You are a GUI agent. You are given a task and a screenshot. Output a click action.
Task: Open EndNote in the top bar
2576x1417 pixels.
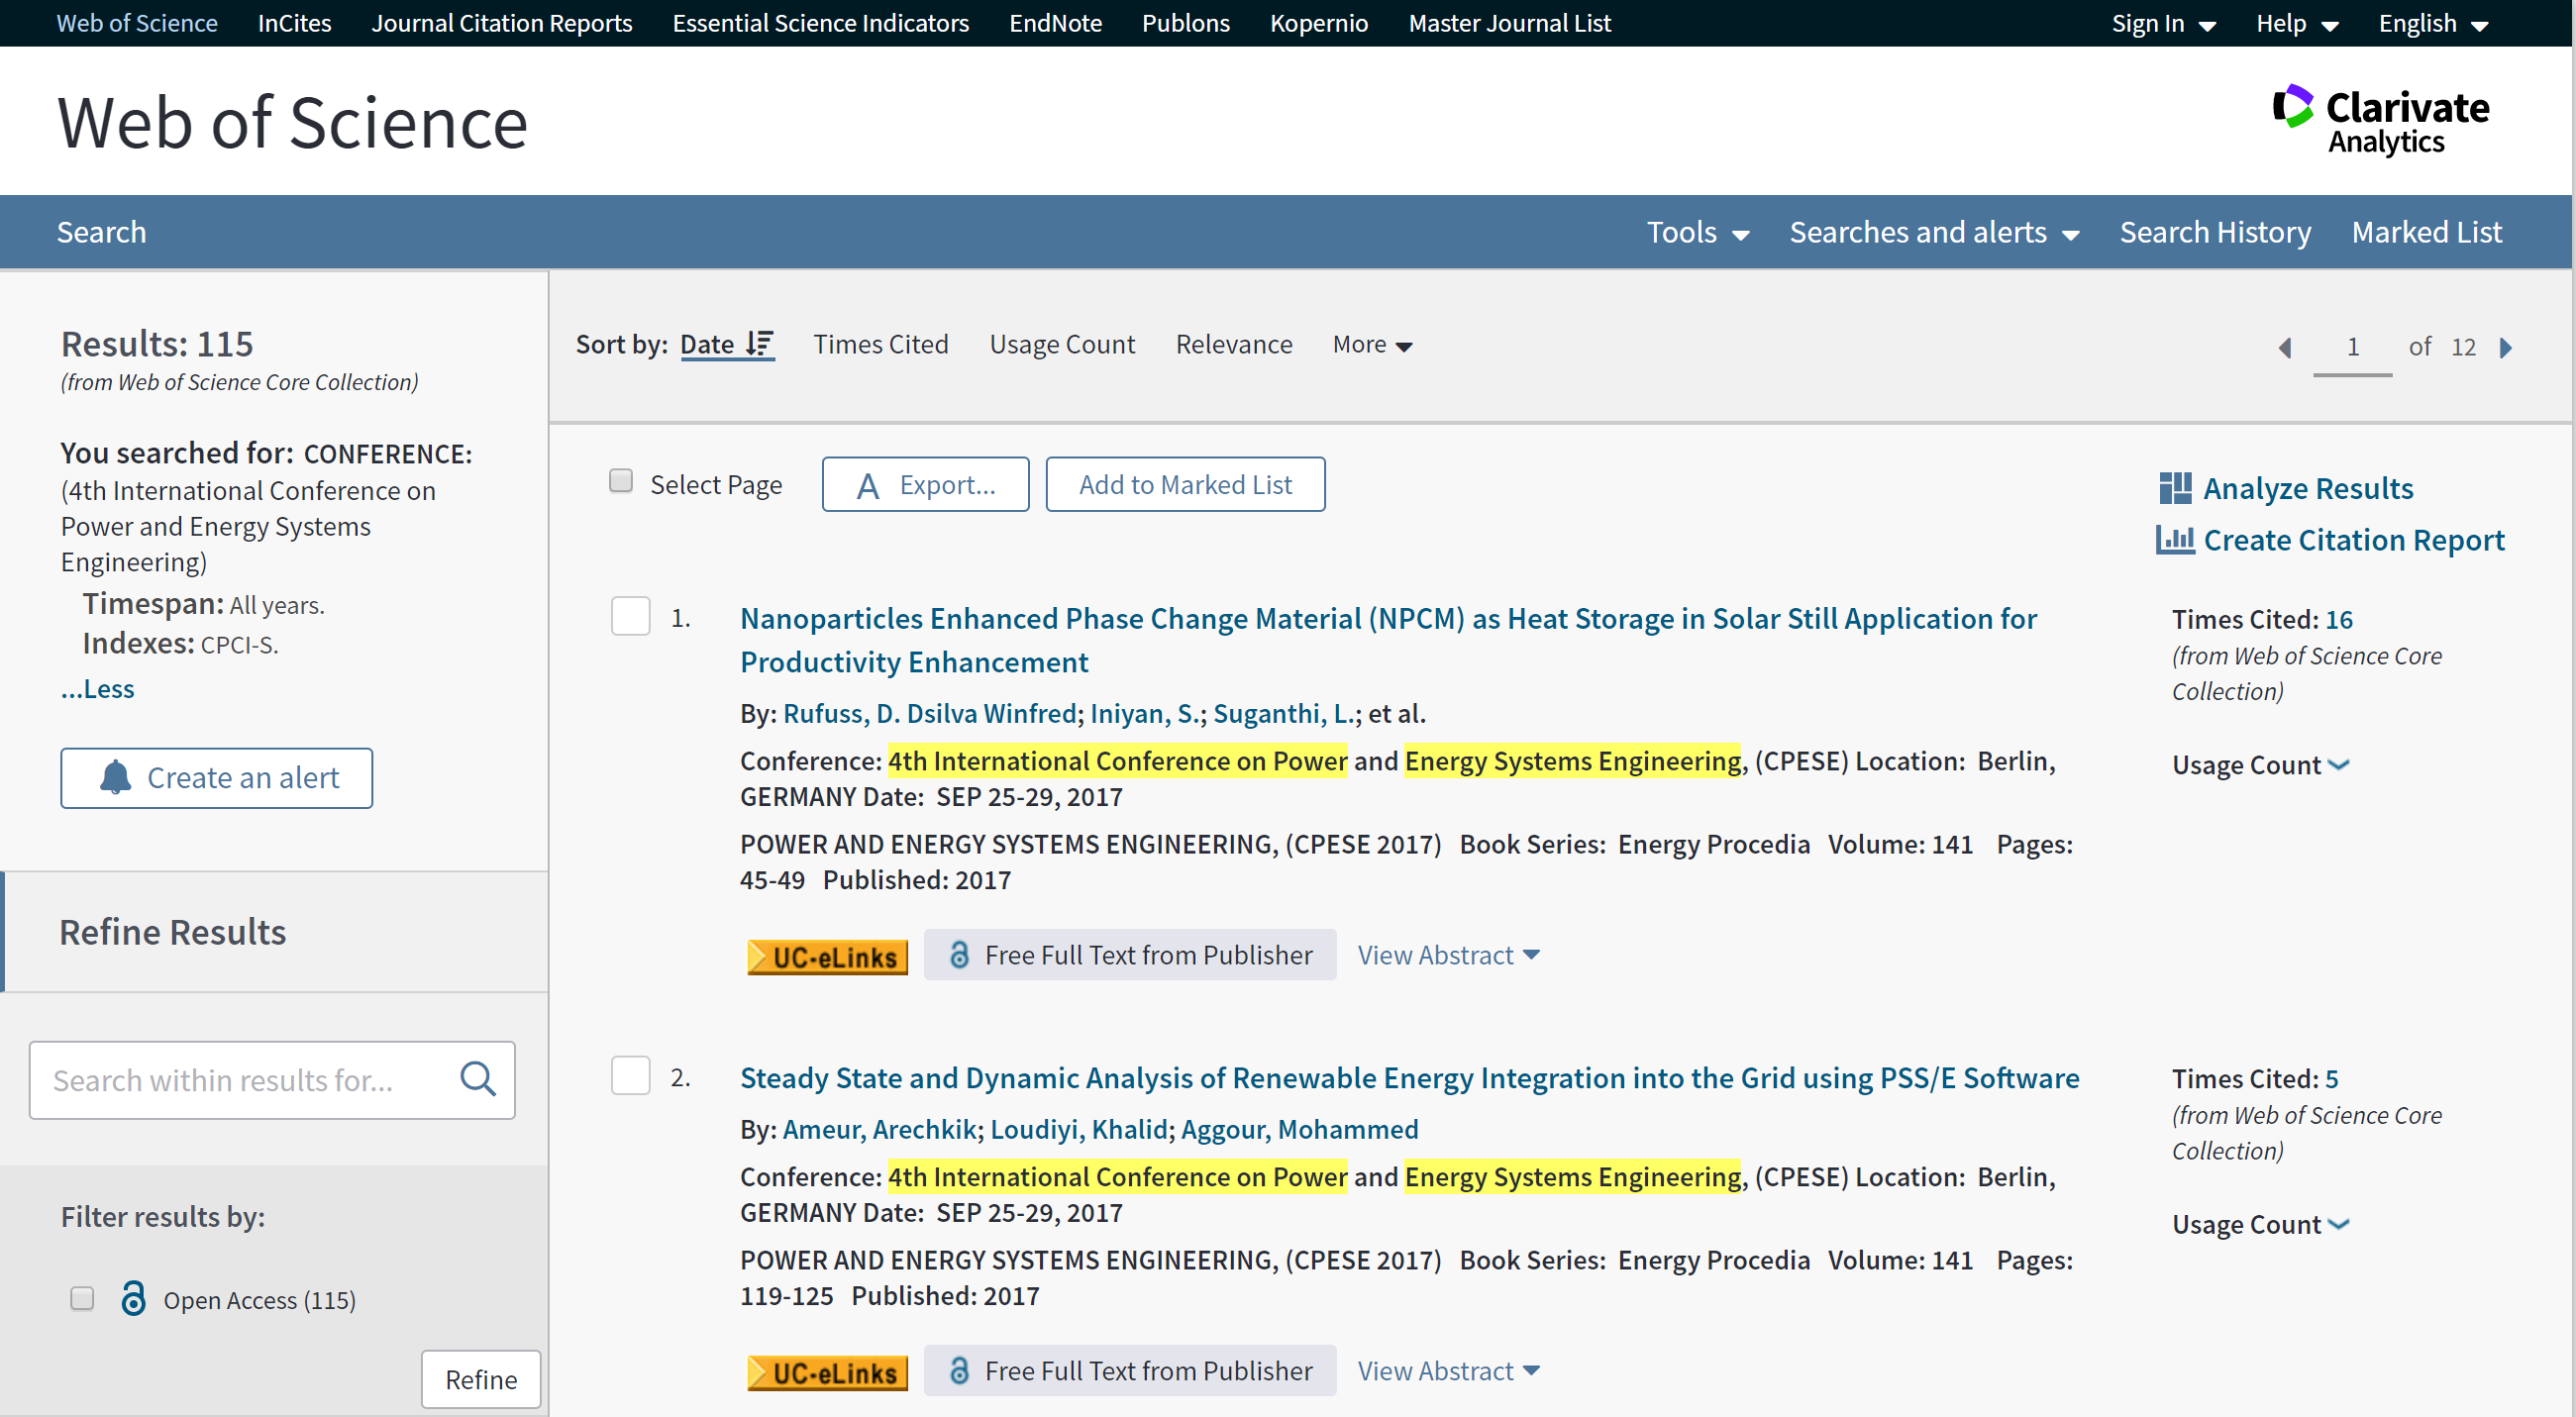[x=1055, y=23]
